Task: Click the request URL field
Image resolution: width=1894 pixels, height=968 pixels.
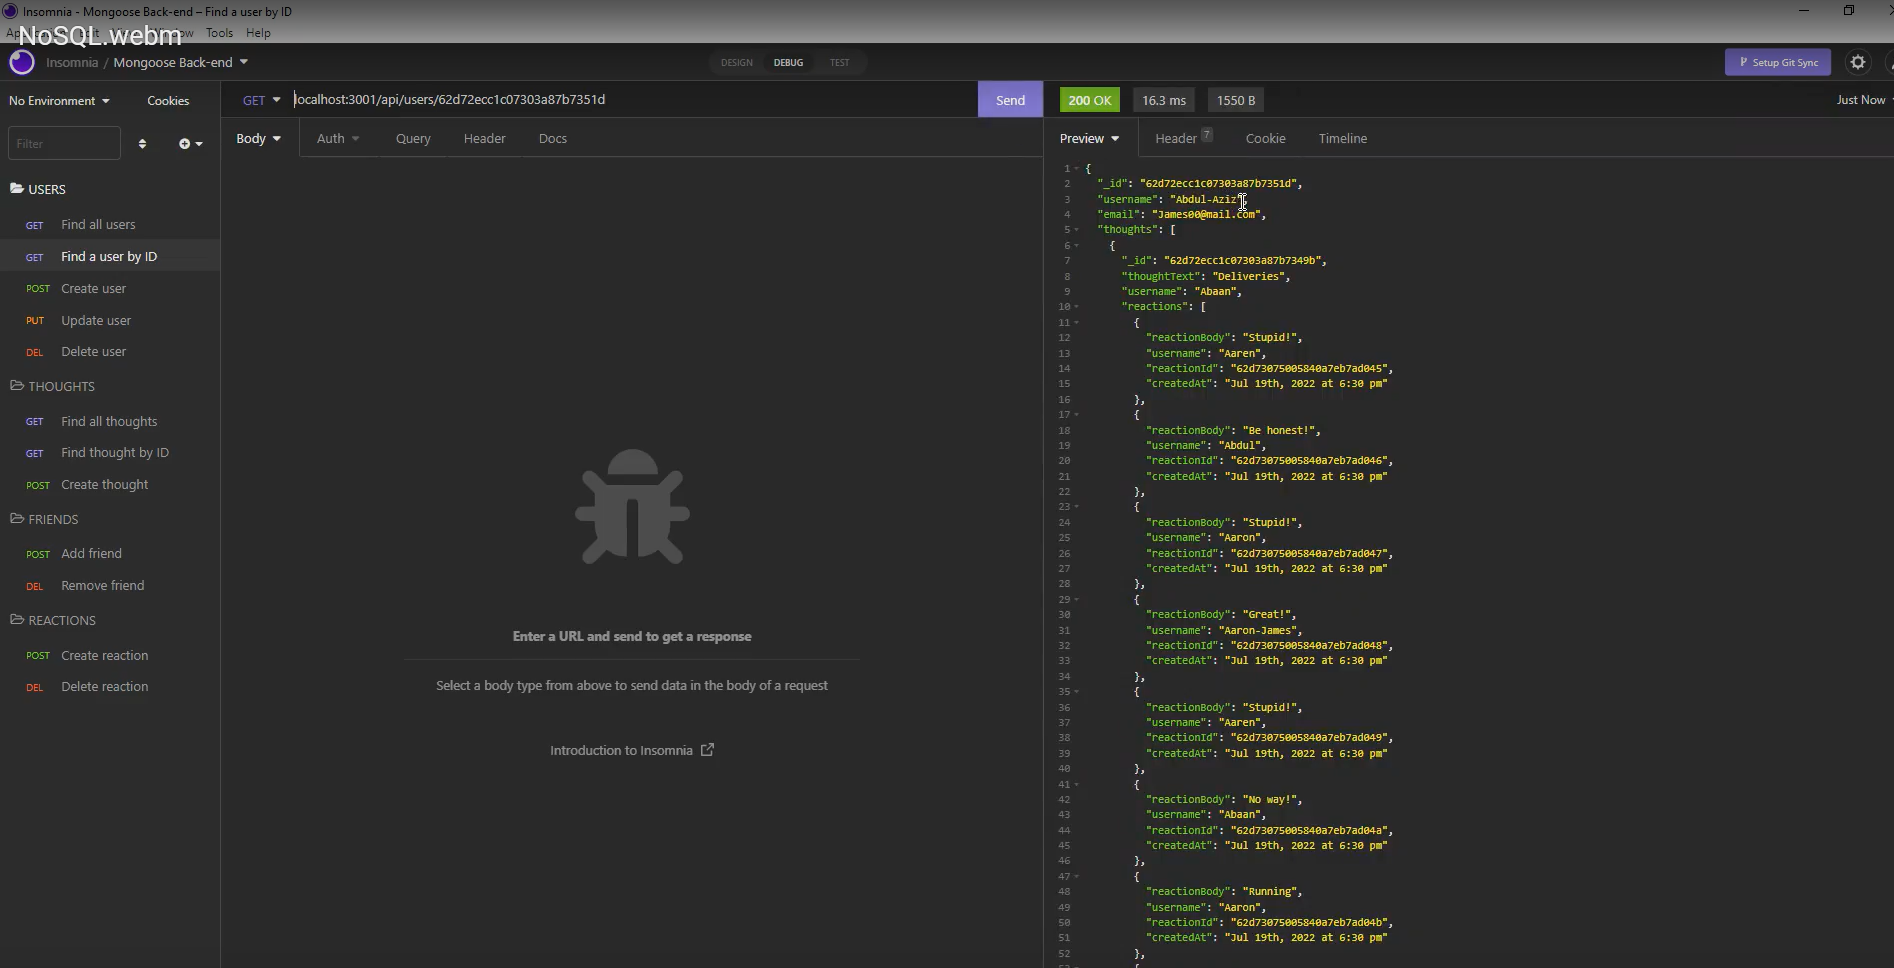Action: coord(632,100)
